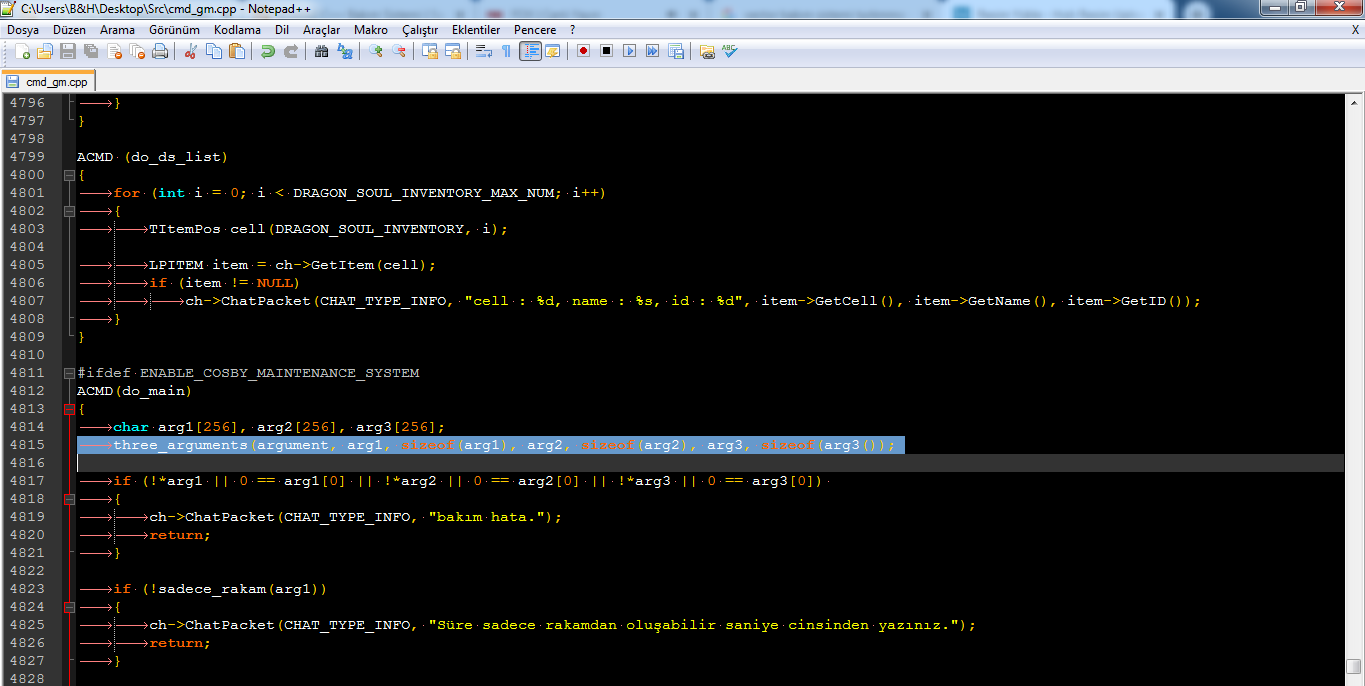
Task: Click the toolbar icon right of indent guide
Action: (x=552, y=51)
